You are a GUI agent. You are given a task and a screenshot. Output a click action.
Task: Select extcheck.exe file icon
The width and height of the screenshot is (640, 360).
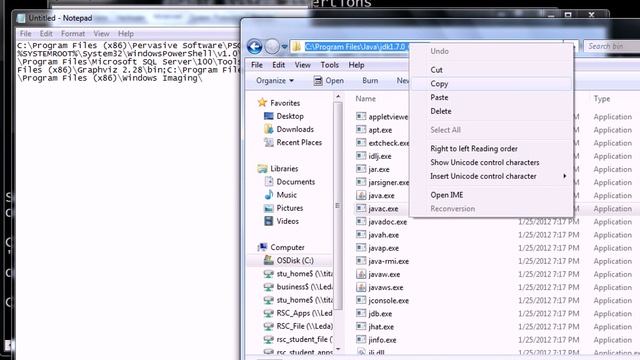point(361,143)
